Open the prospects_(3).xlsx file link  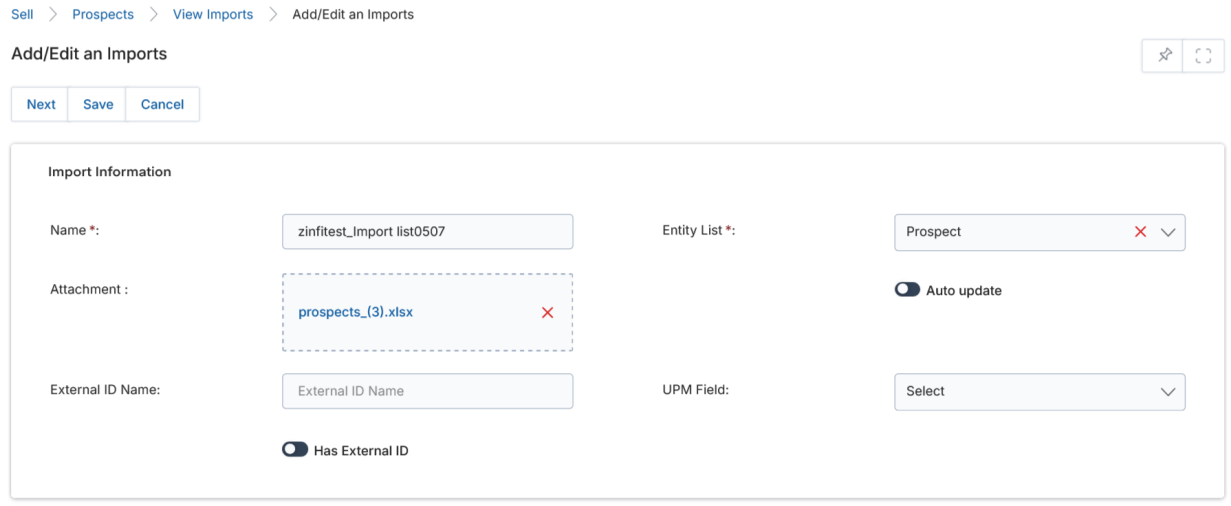tap(356, 312)
